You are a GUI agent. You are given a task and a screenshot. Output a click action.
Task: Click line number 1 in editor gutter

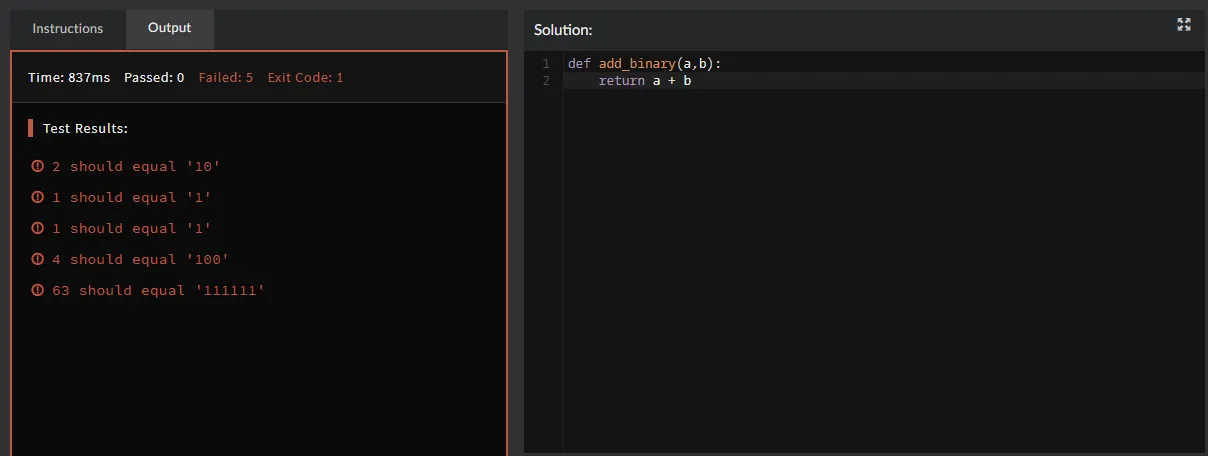[x=546, y=63]
